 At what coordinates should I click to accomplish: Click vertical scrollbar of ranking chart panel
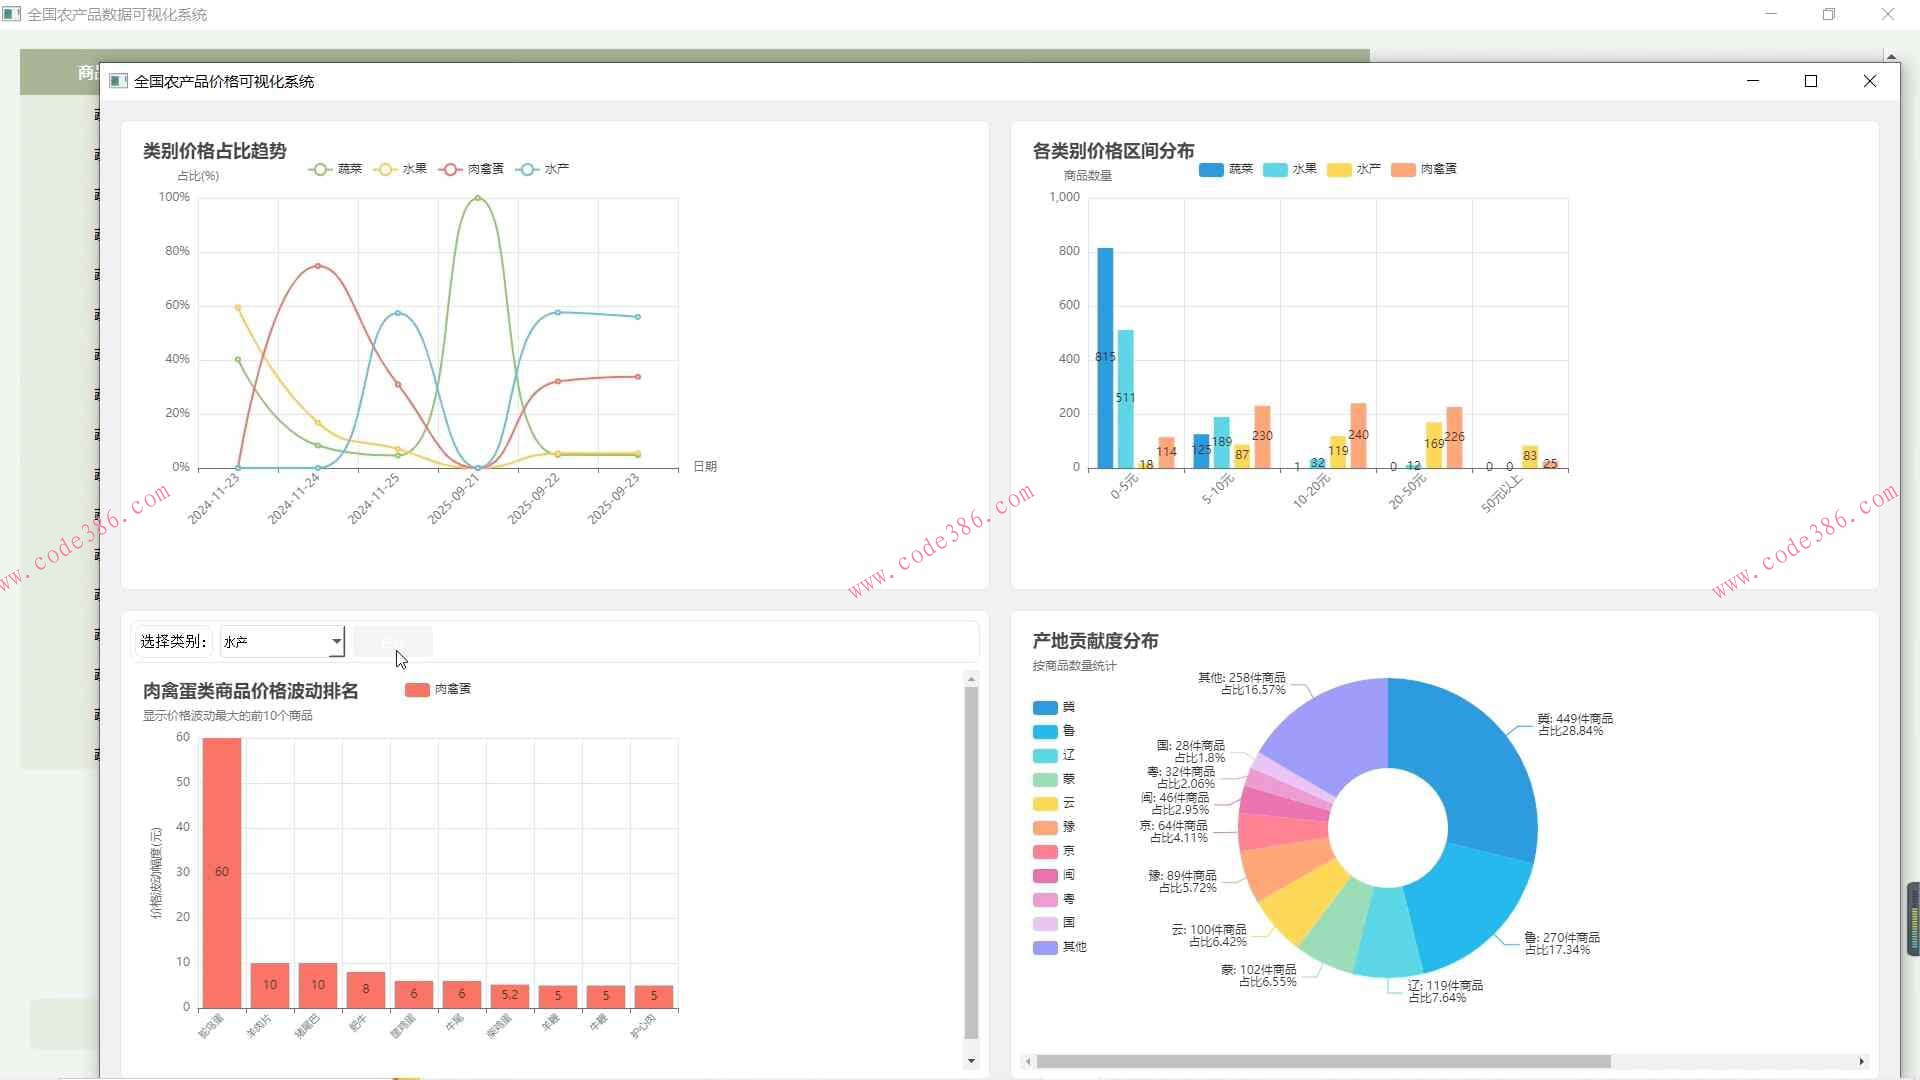point(971,860)
